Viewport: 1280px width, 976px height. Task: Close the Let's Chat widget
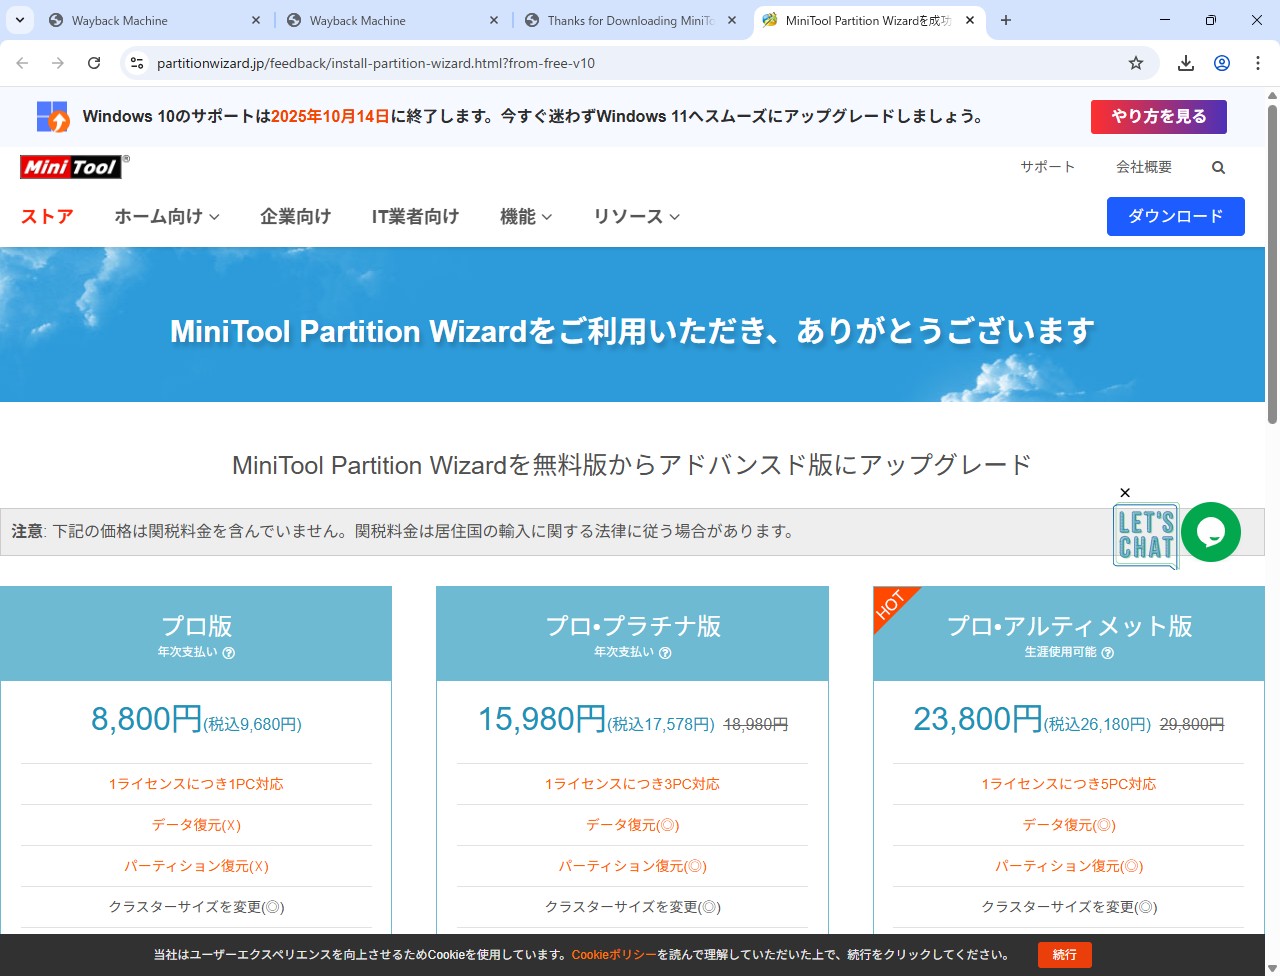pyautogui.click(x=1125, y=493)
